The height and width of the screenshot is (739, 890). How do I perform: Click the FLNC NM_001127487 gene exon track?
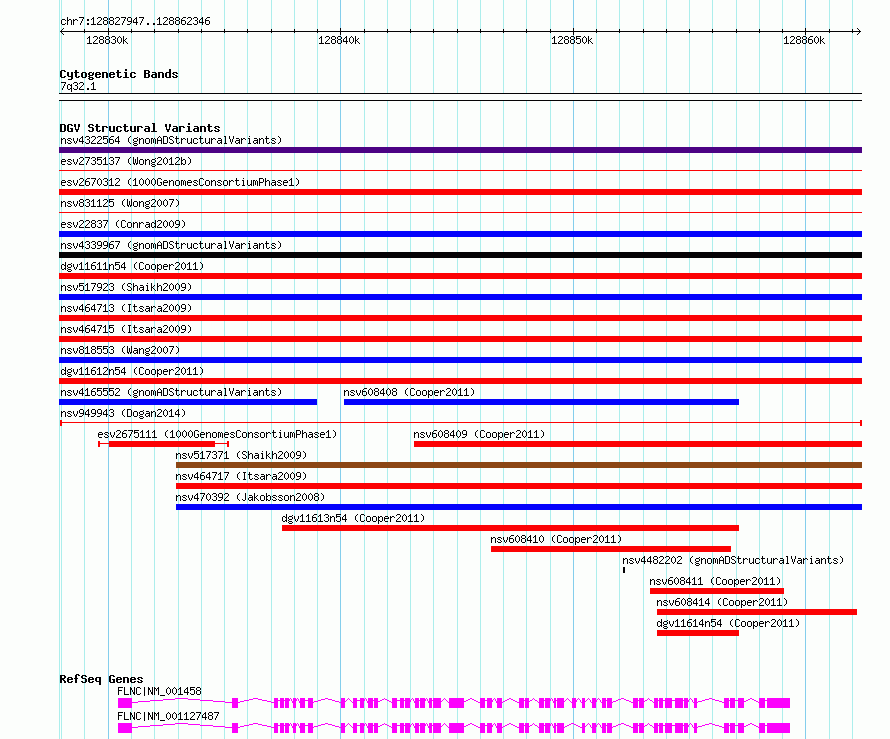454,728
